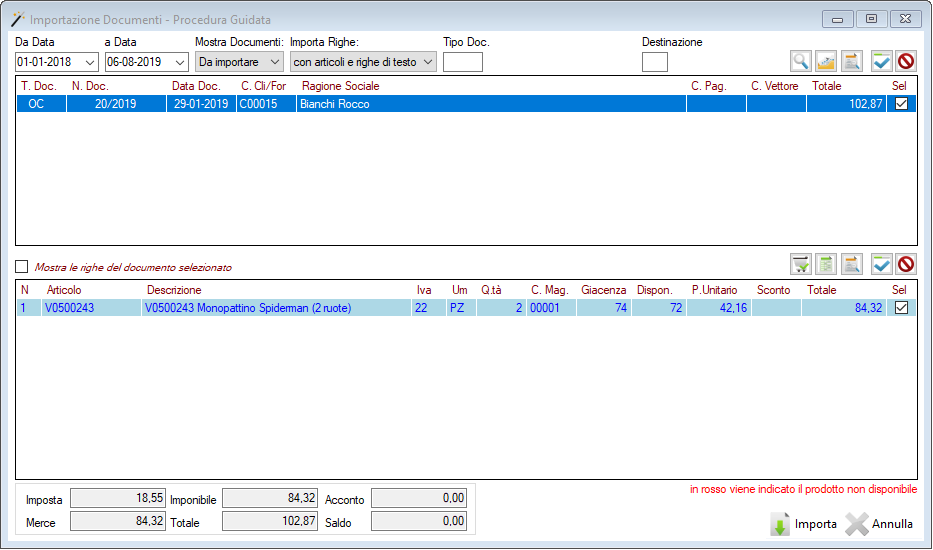The width and height of the screenshot is (933, 550).
Task: Expand the 'Mostra Documenti' dropdown
Action: click(275, 62)
